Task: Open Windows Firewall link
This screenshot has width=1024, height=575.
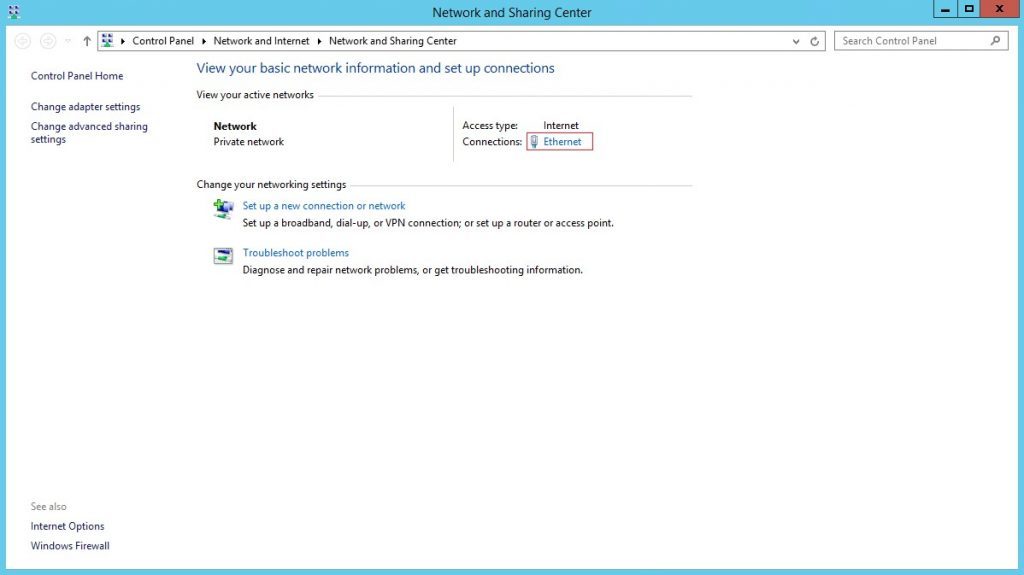Action: (70, 546)
